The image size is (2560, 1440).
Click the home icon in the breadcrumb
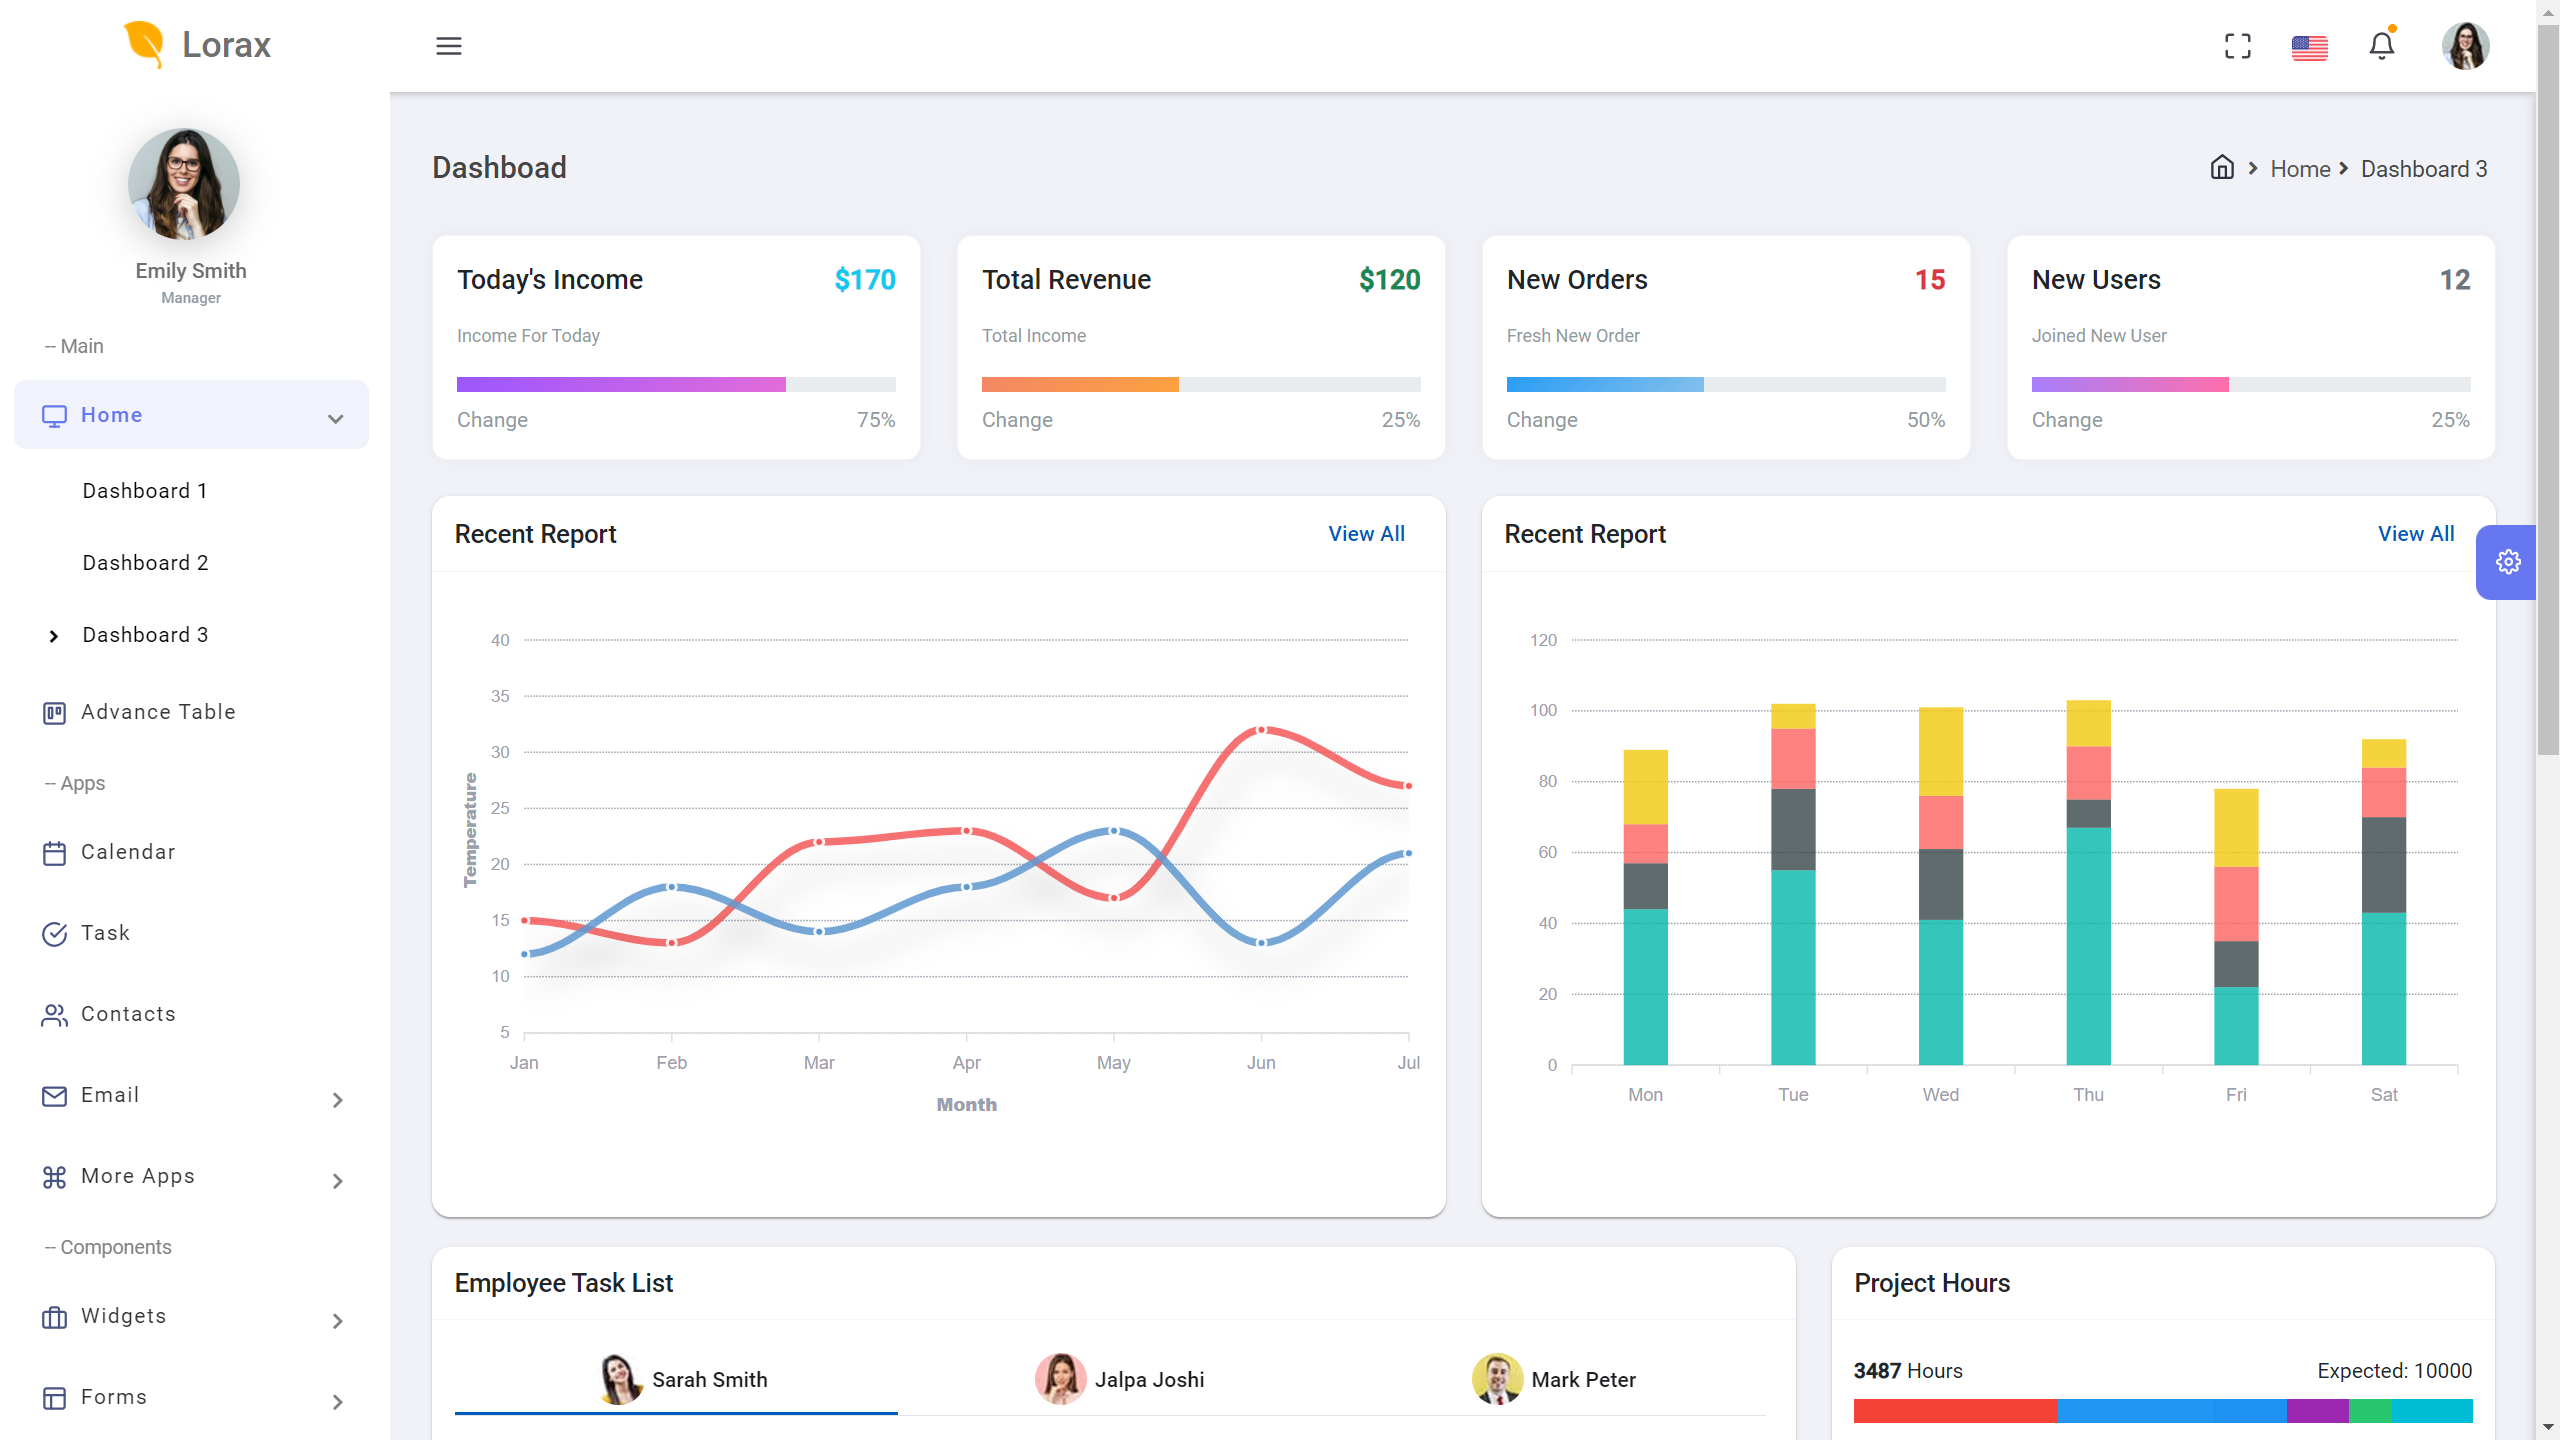tap(2222, 167)
